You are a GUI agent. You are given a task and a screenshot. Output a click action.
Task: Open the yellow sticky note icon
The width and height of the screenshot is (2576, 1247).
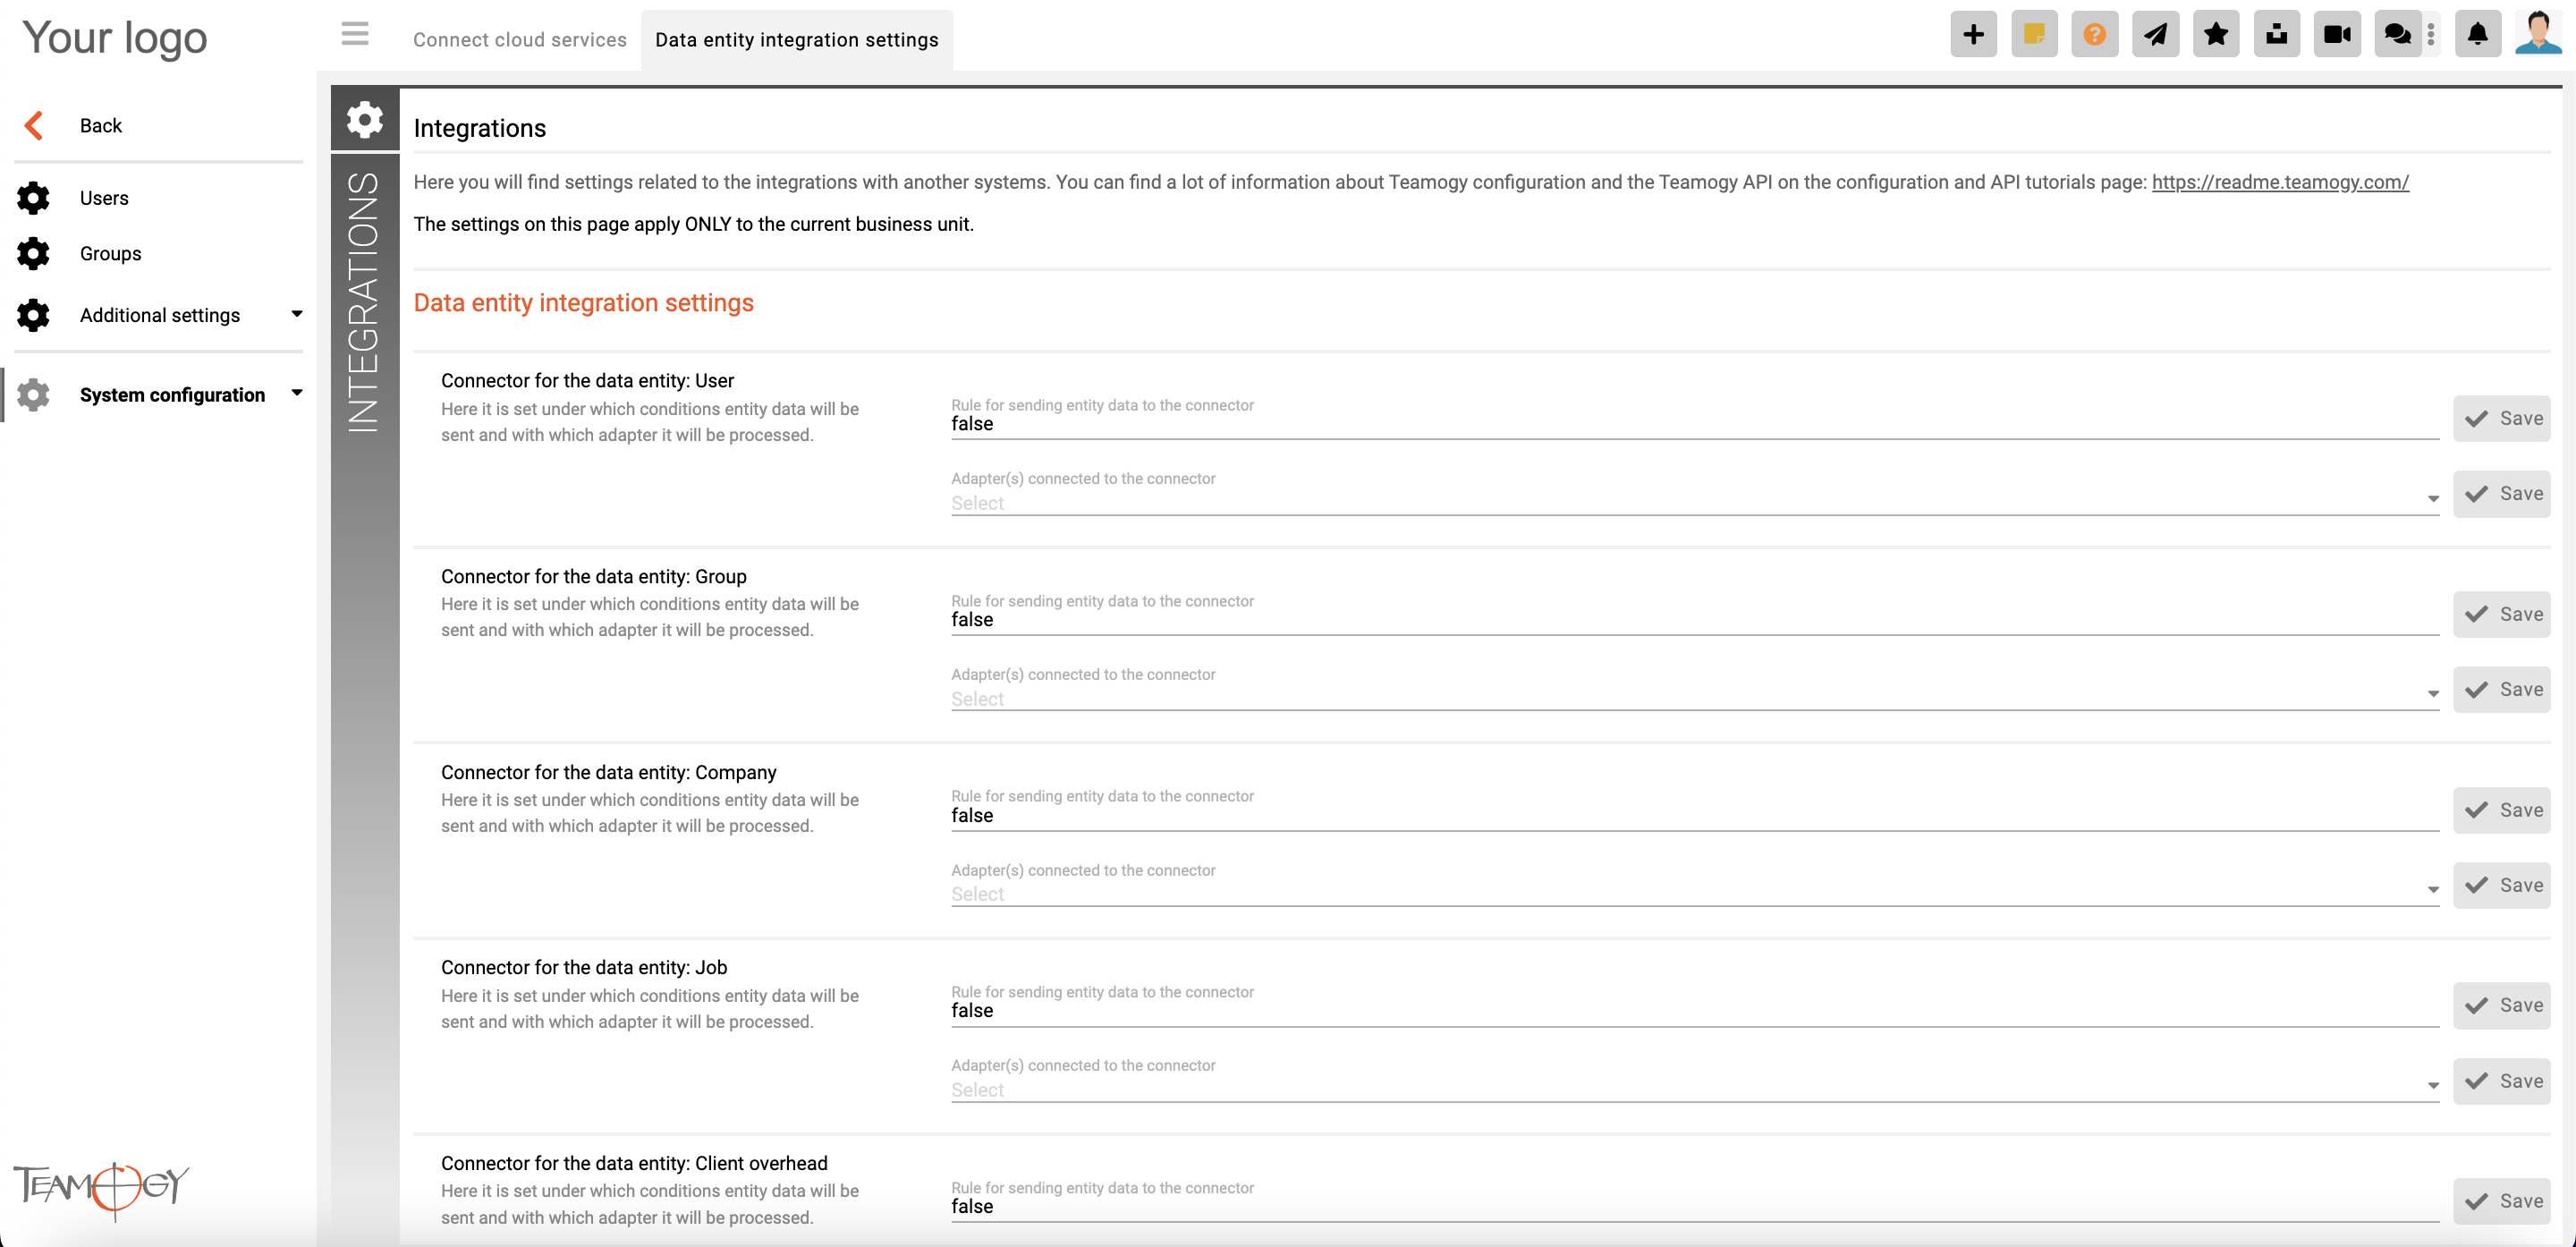[x=2034, y=35]
